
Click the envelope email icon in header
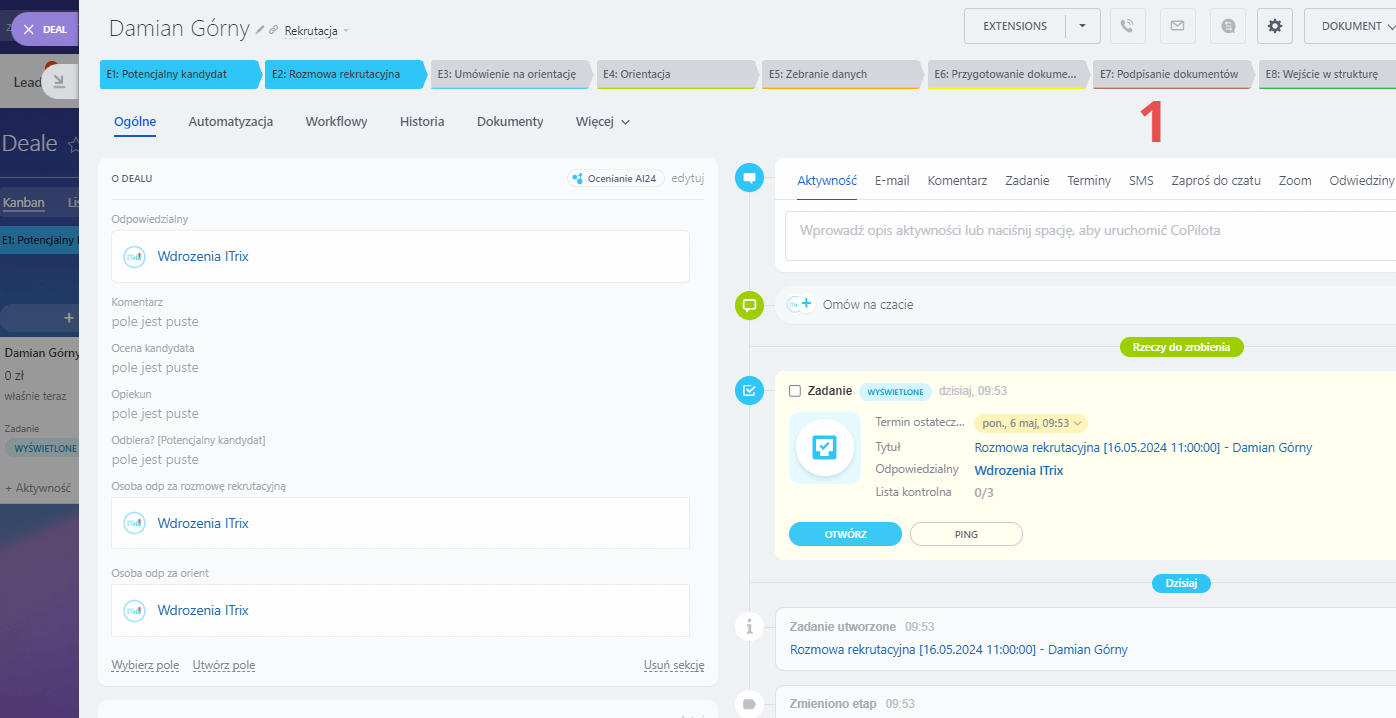[x=1177, y=26]
